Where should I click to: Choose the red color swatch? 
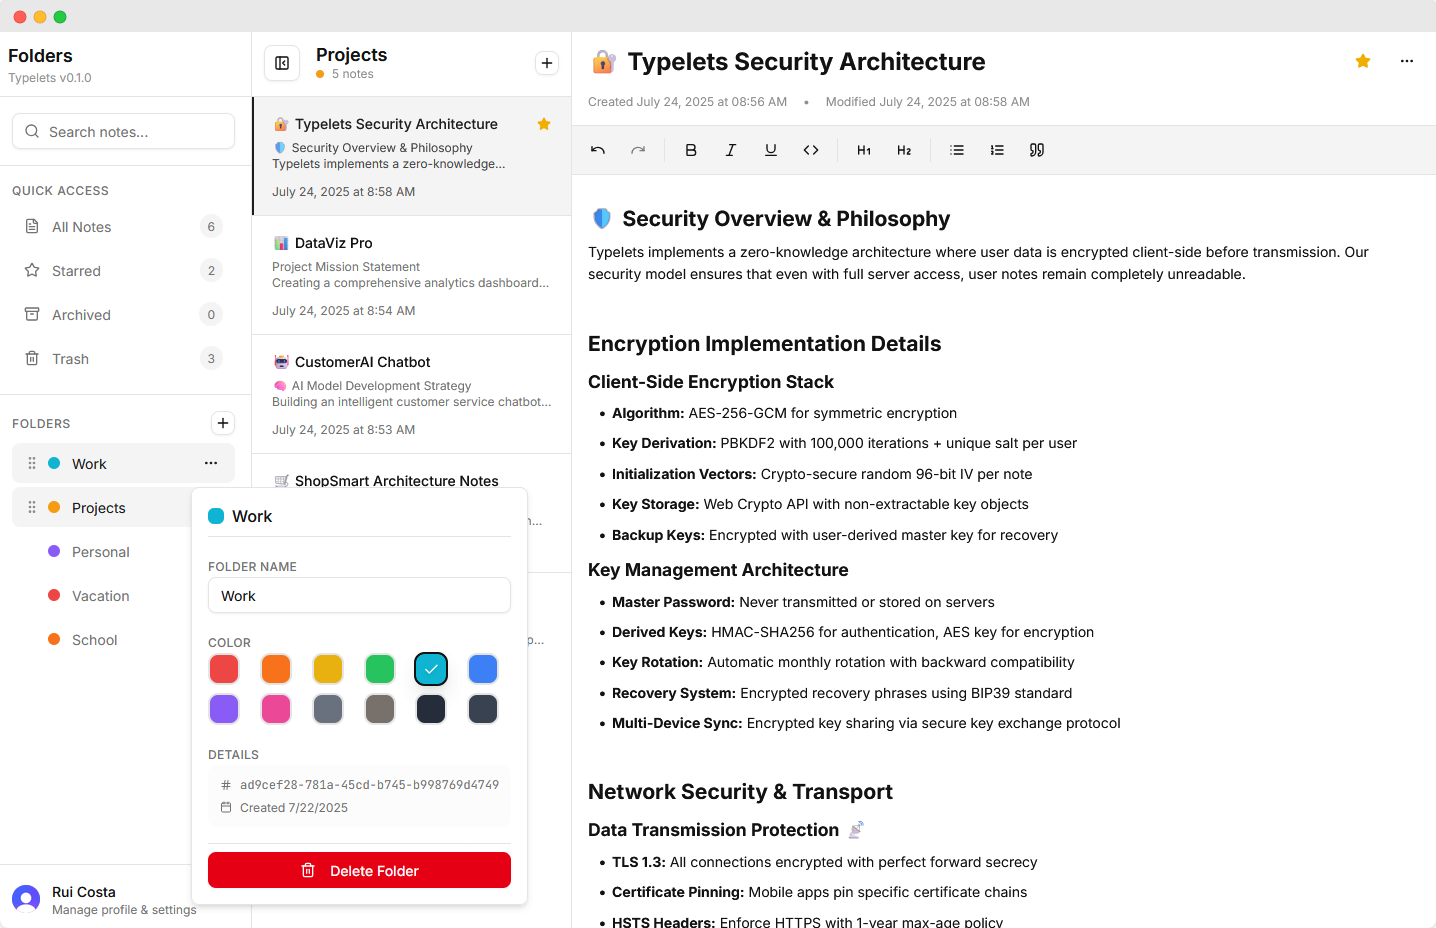(x=224, y=669)
